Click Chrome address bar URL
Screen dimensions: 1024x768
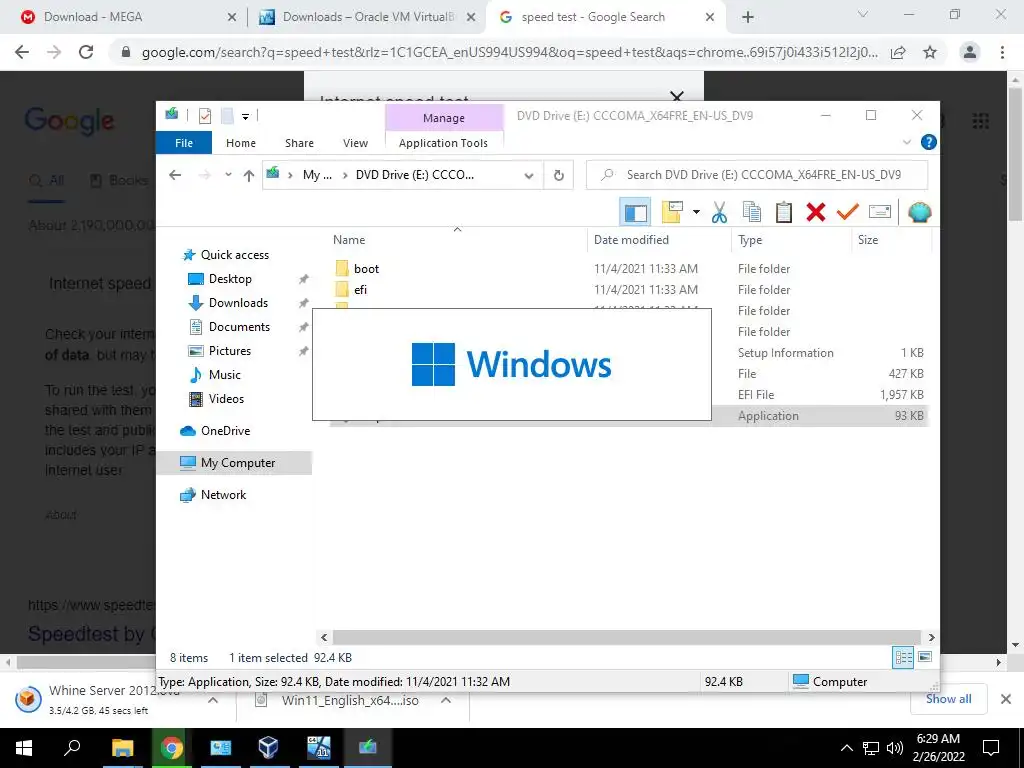(509, 52)
